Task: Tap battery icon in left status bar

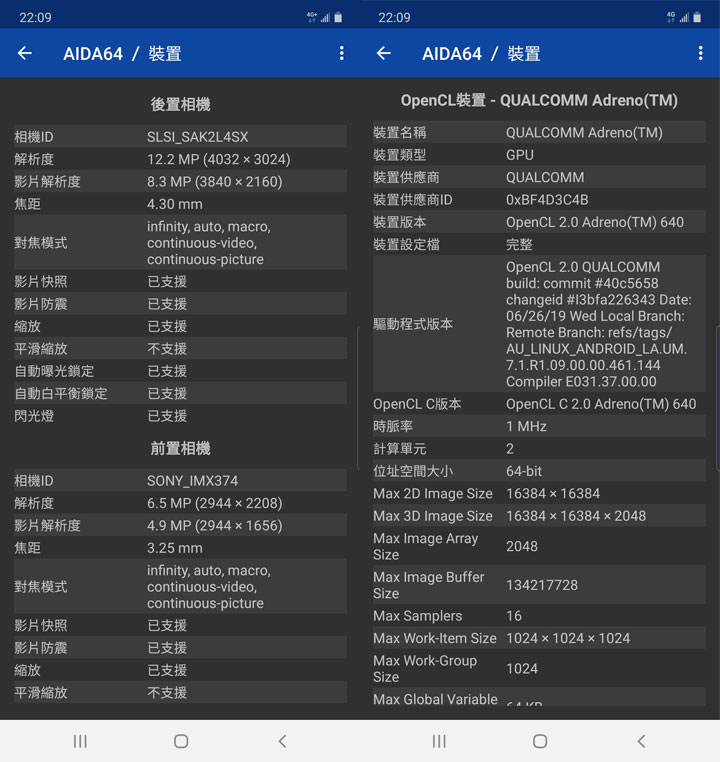Action: coord(338,17)
